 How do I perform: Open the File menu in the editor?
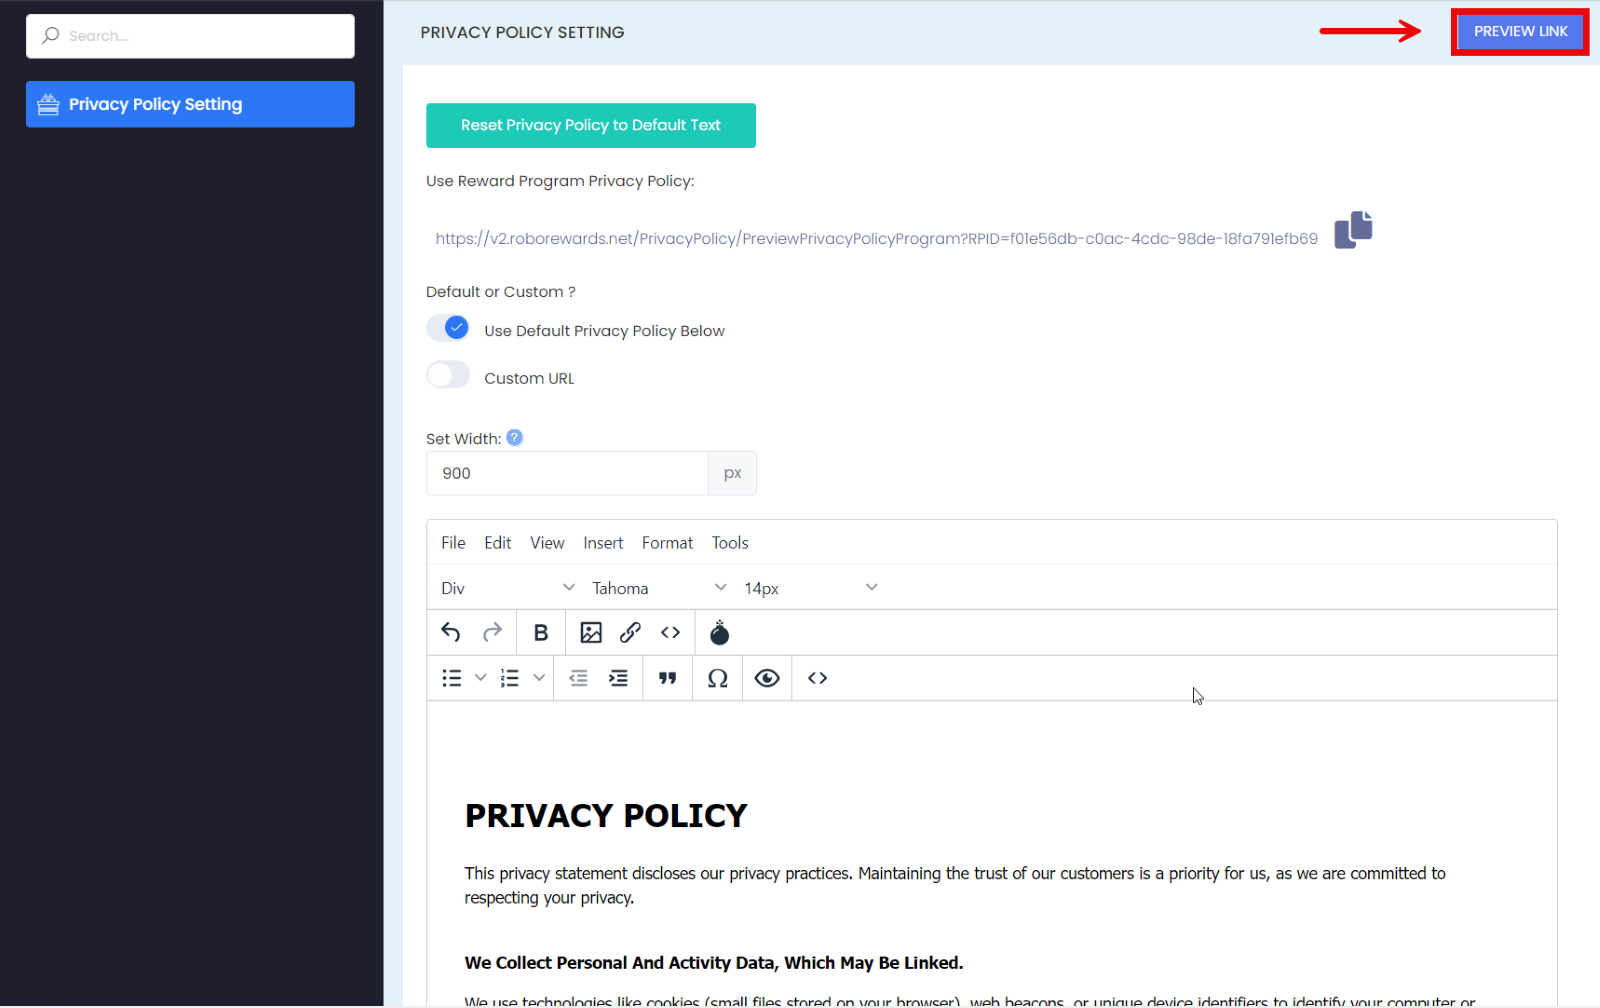pos(453,543)
